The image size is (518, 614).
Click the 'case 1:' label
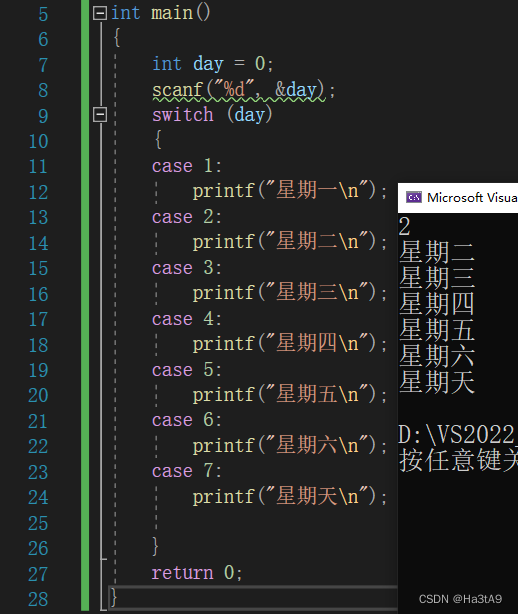tap(187, 166)
